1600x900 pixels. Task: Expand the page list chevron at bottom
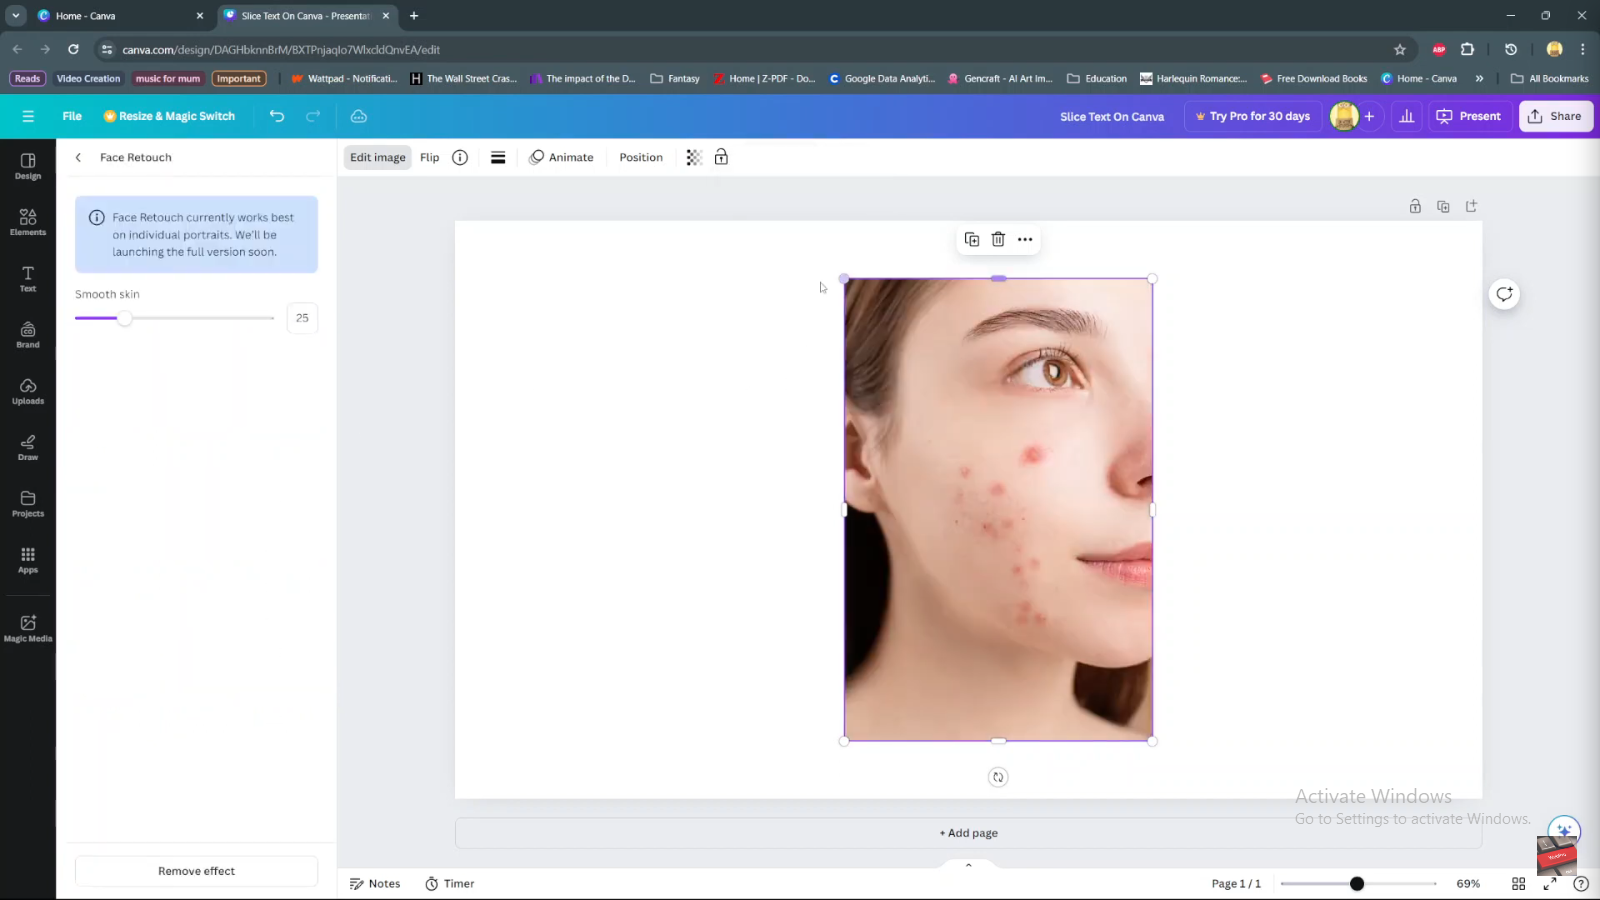(968, 865)
